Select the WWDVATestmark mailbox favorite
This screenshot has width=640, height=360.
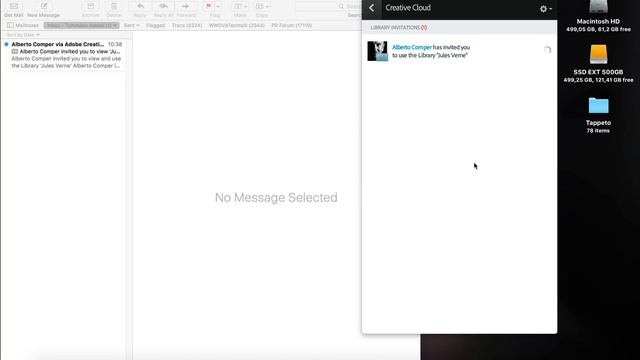click(x=237, y=25)
